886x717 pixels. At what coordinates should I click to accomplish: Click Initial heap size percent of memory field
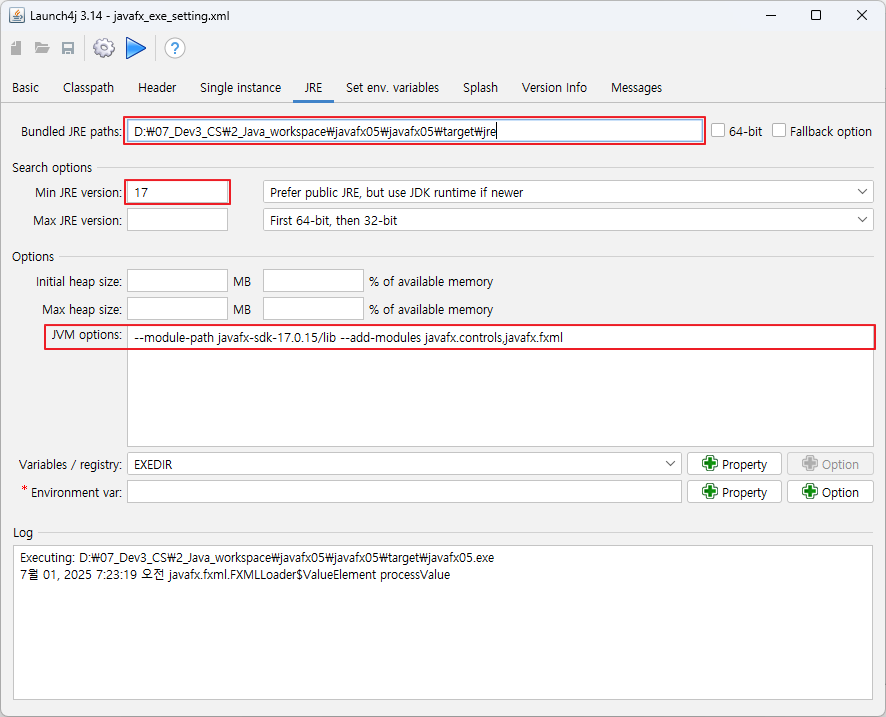coord(313,281)
